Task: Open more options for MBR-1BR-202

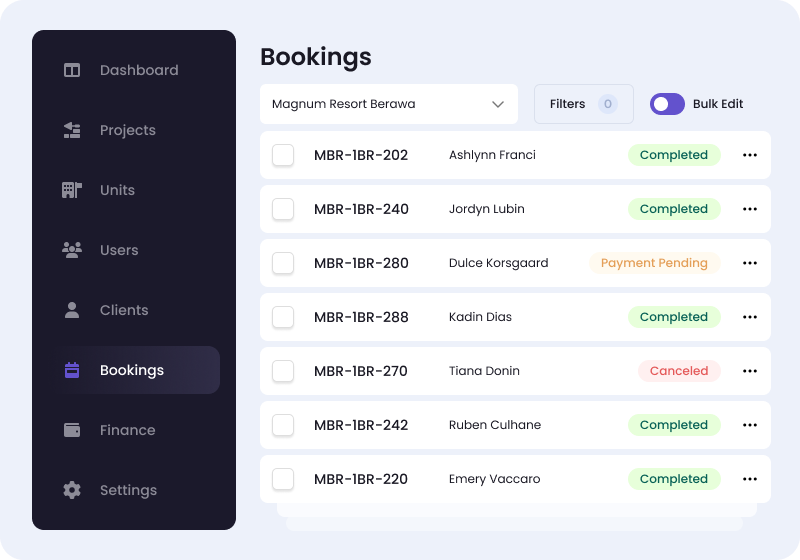Action: coord(749,155)
